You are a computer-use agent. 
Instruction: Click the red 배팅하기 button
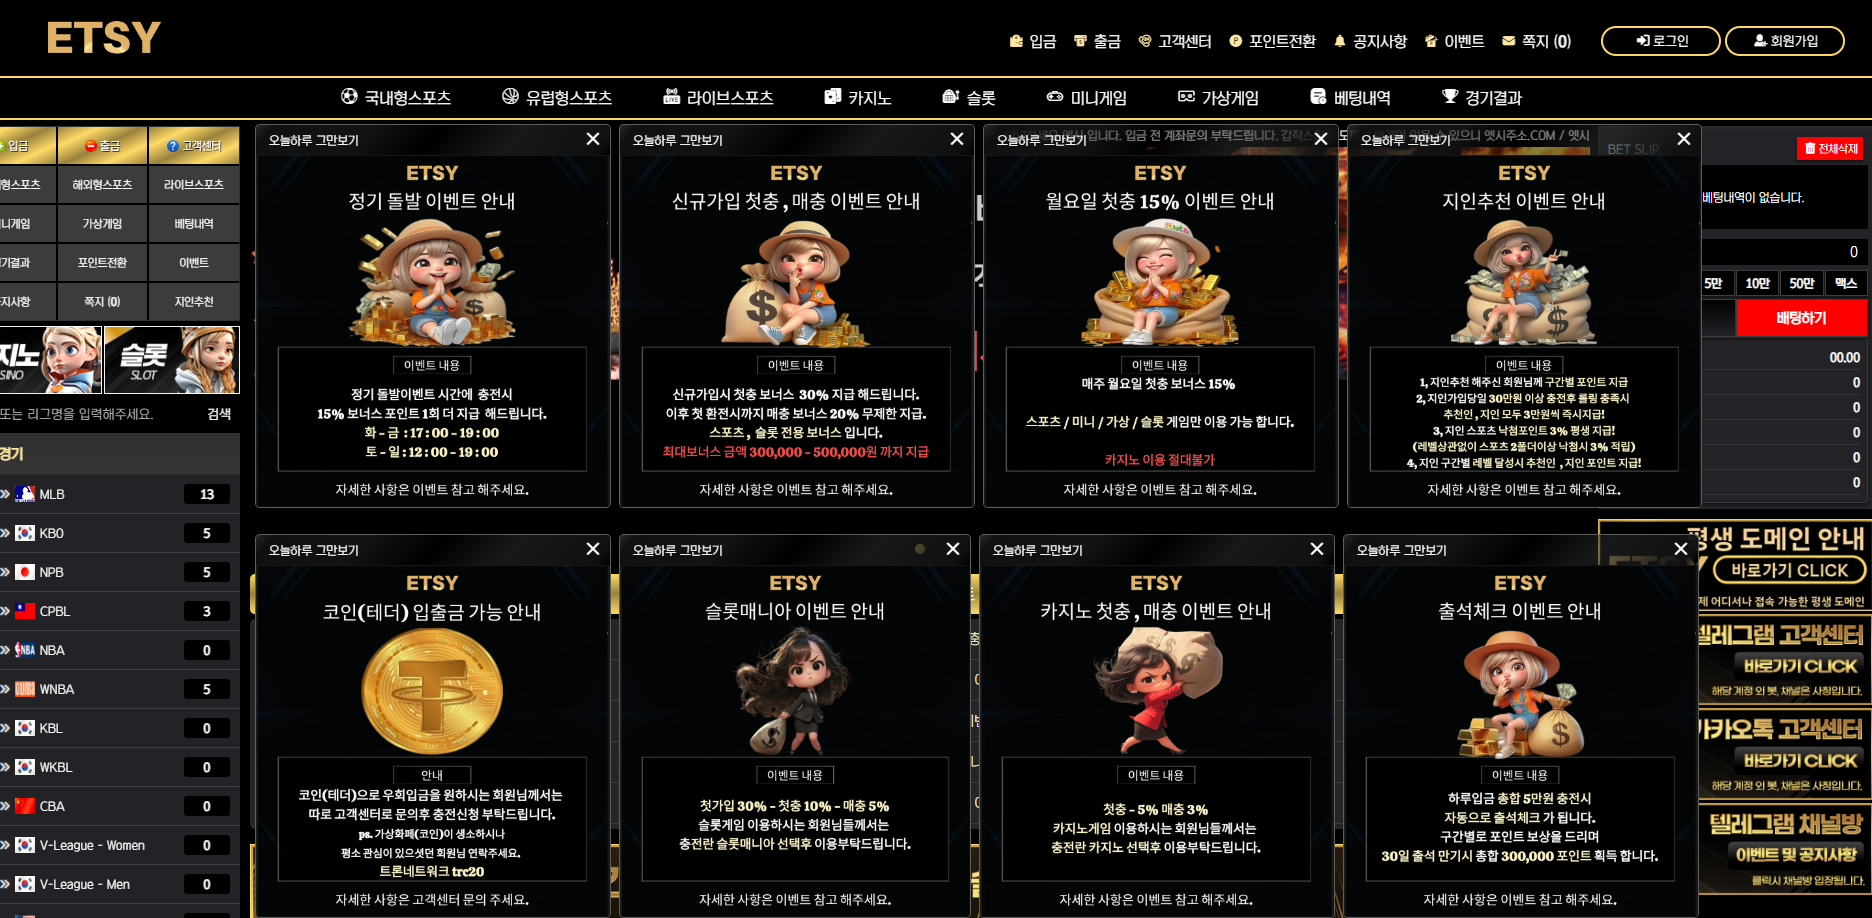[1801, 318]
